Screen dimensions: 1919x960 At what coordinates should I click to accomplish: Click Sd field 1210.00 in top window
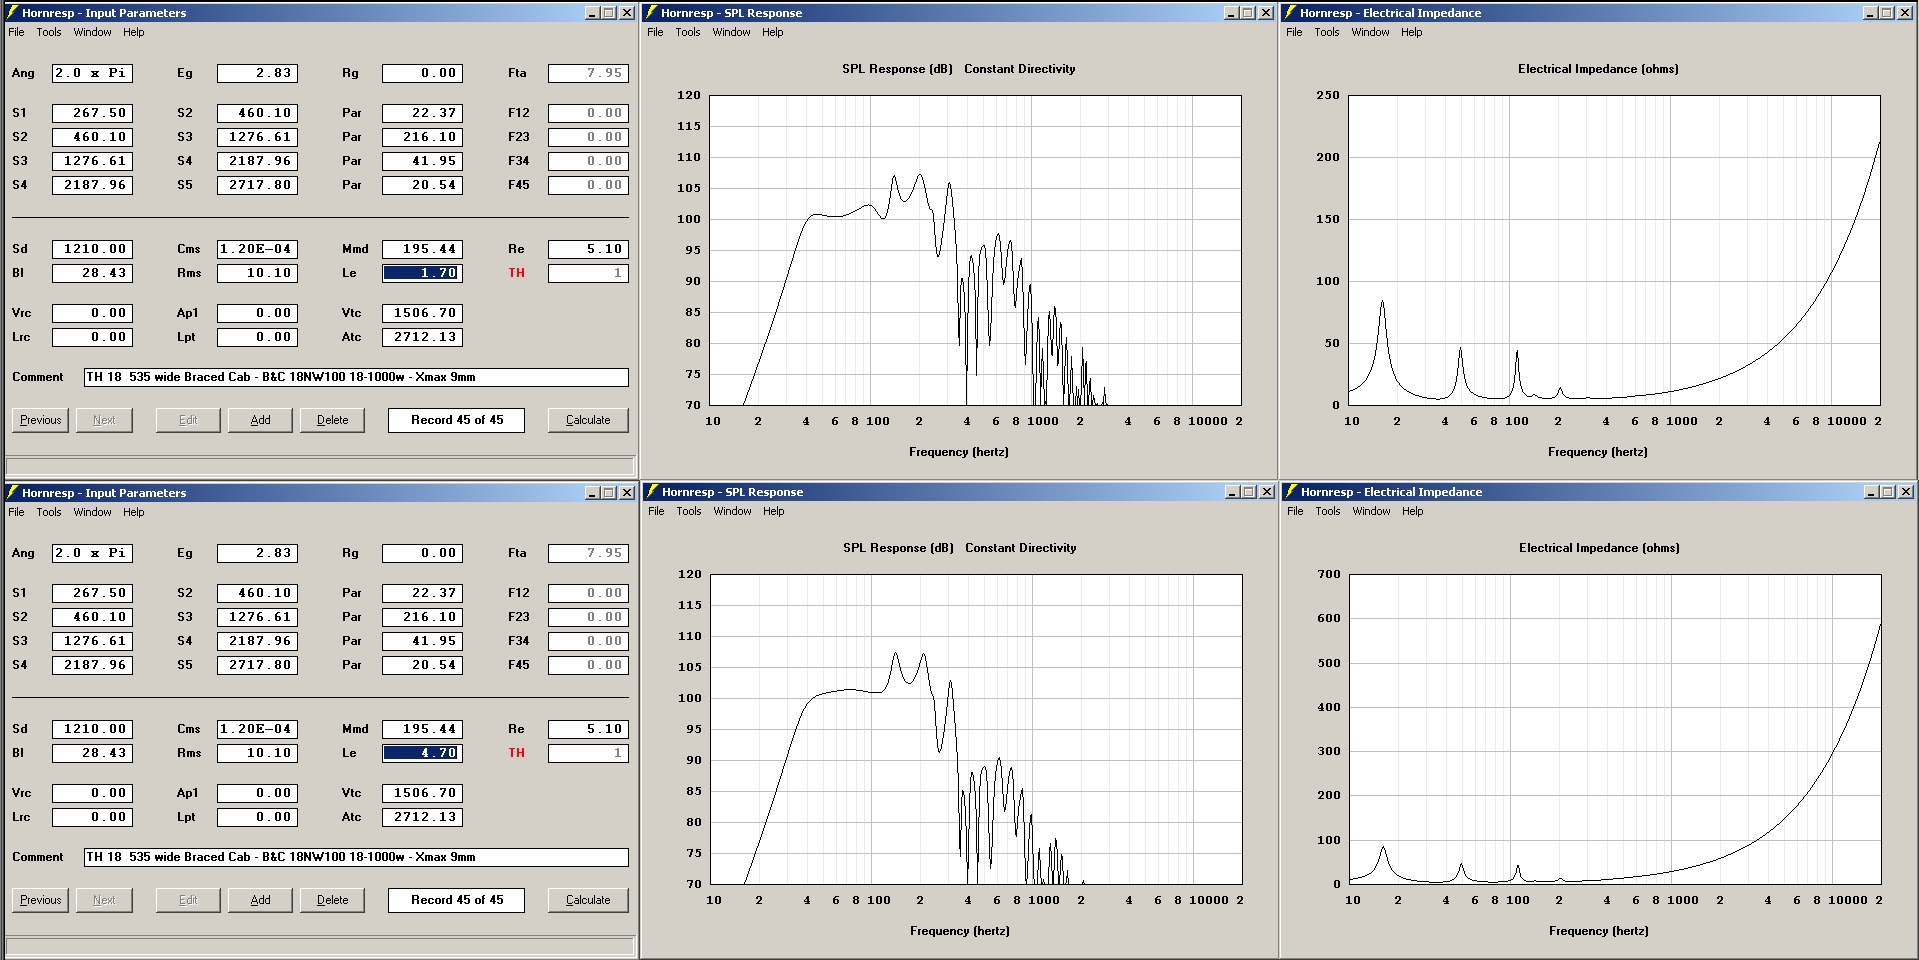92,249
